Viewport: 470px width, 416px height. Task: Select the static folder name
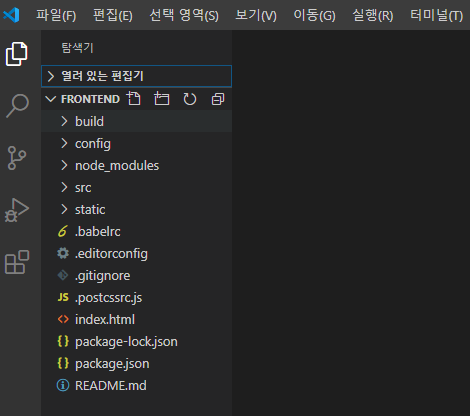pyautogui.click(x=90, y=210)
